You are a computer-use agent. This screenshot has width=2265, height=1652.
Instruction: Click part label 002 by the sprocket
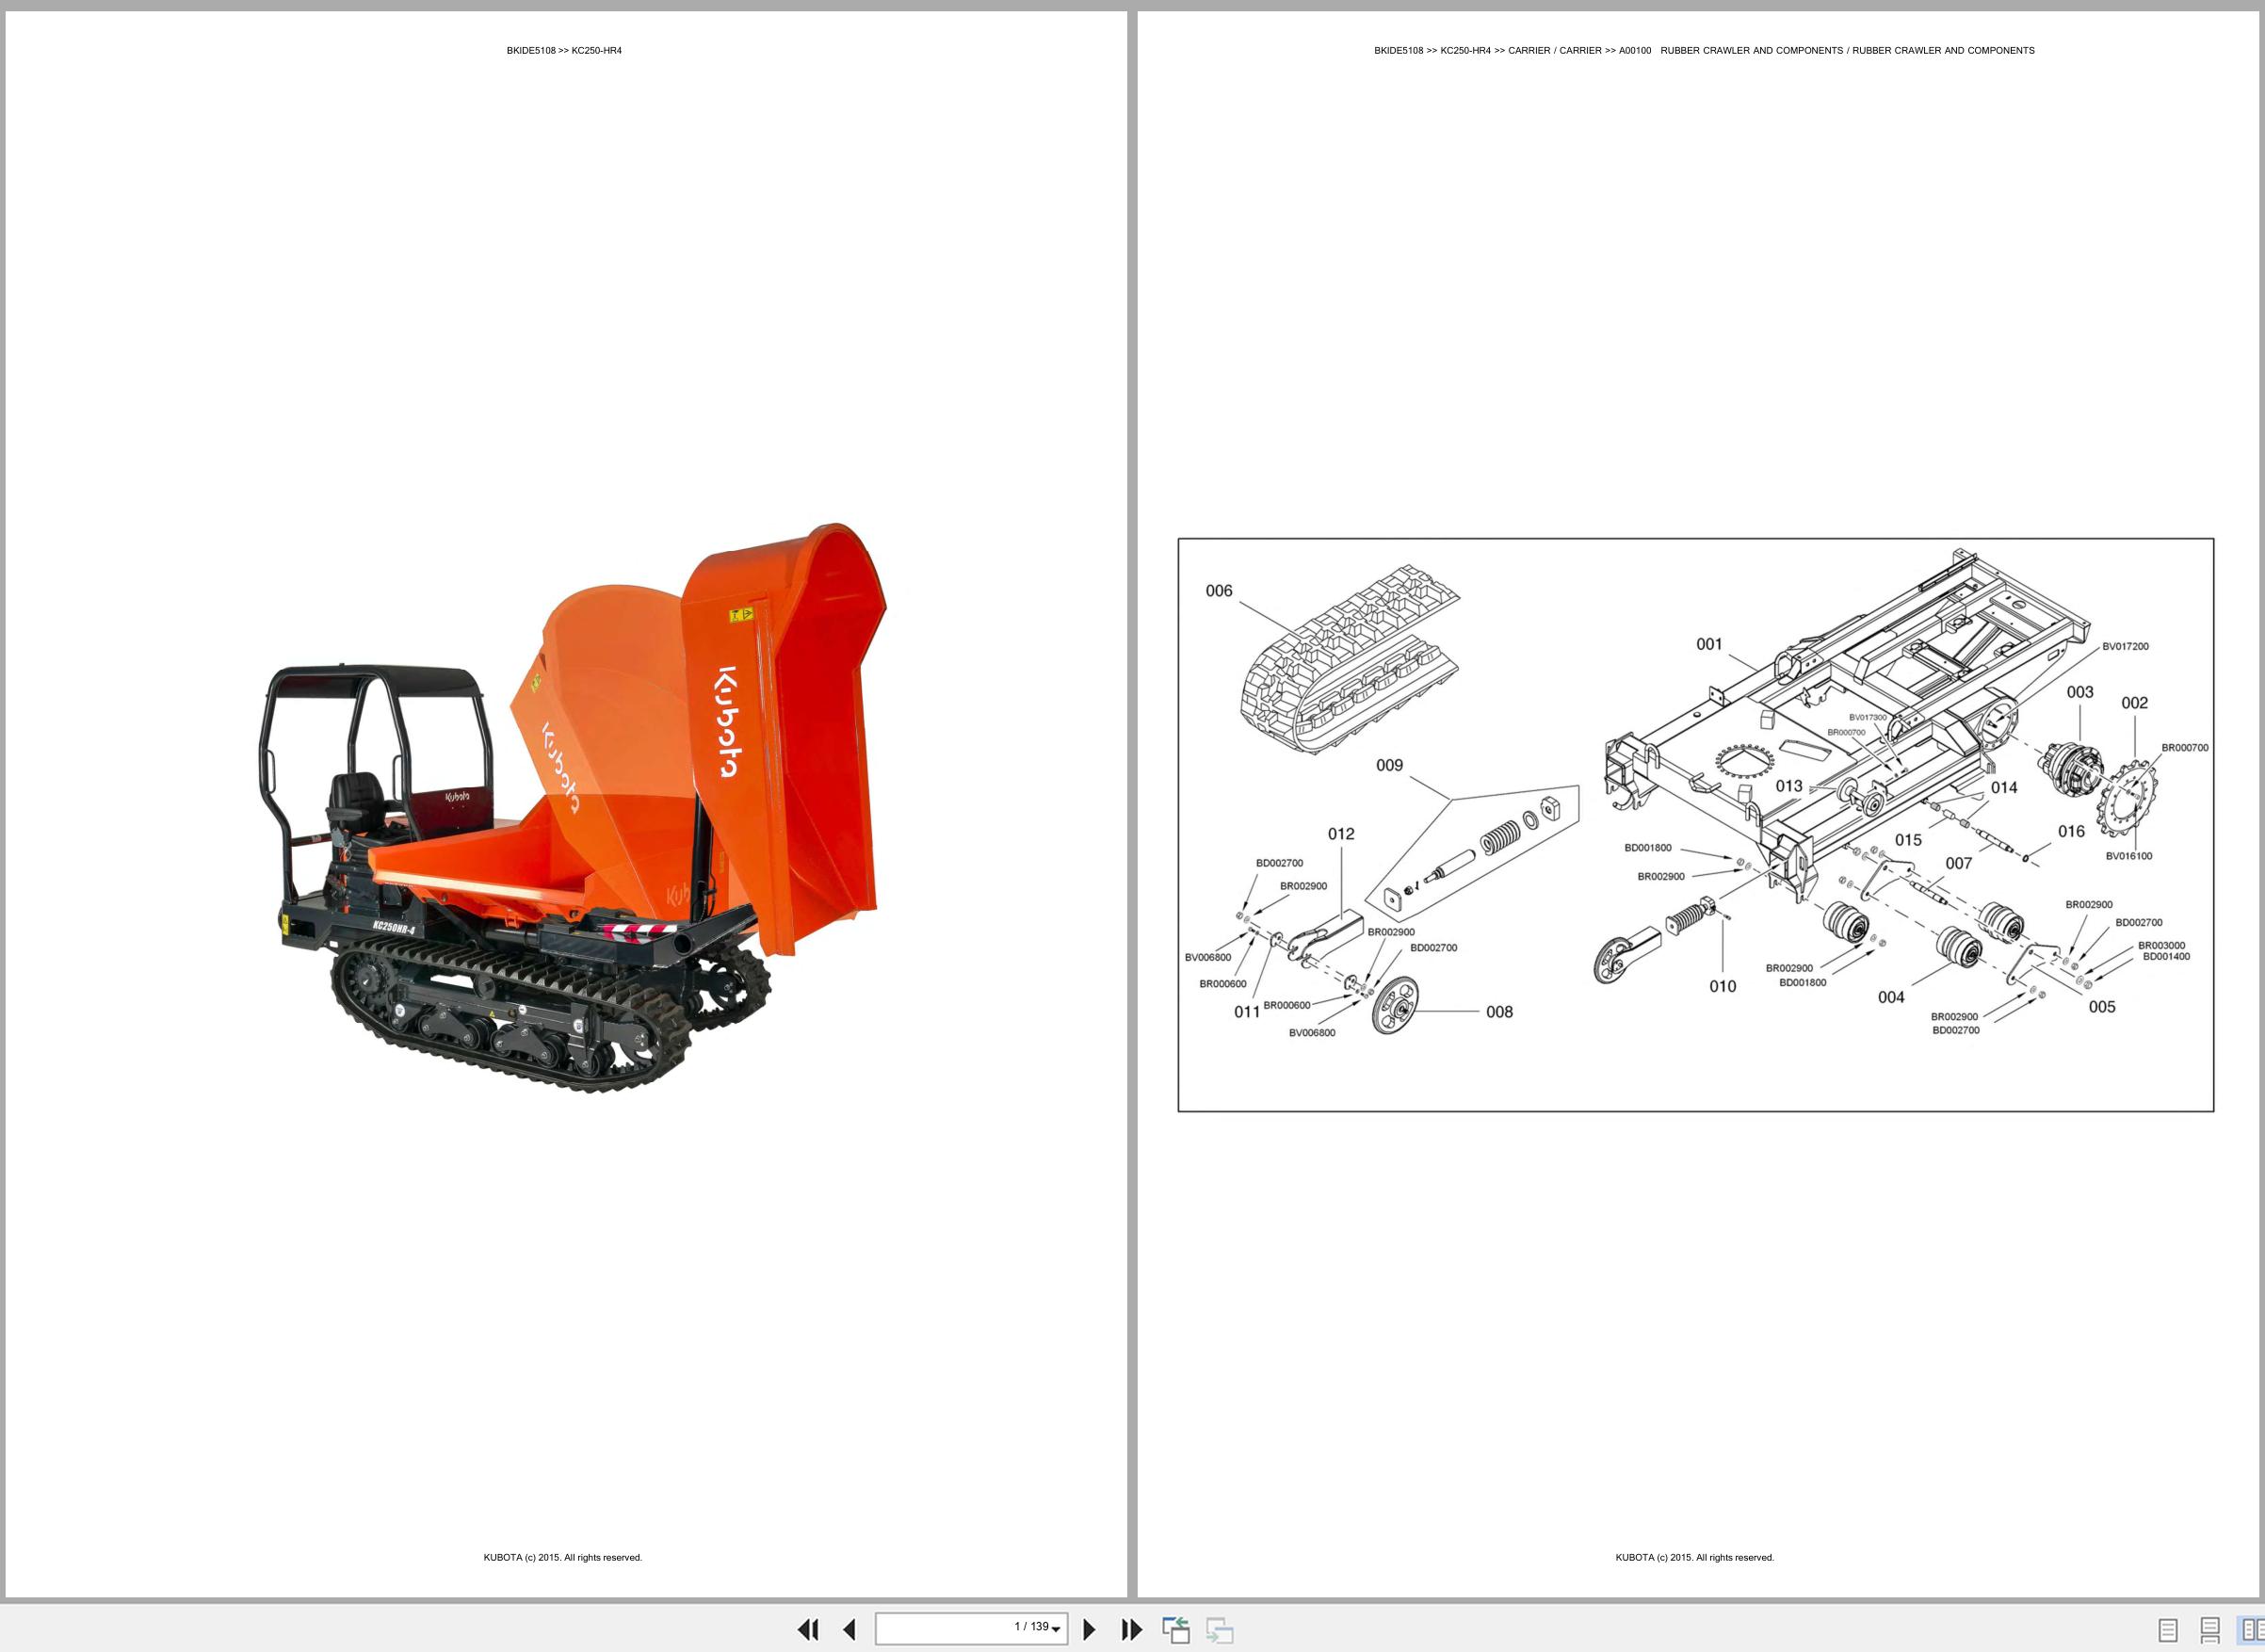(2135, 703)
